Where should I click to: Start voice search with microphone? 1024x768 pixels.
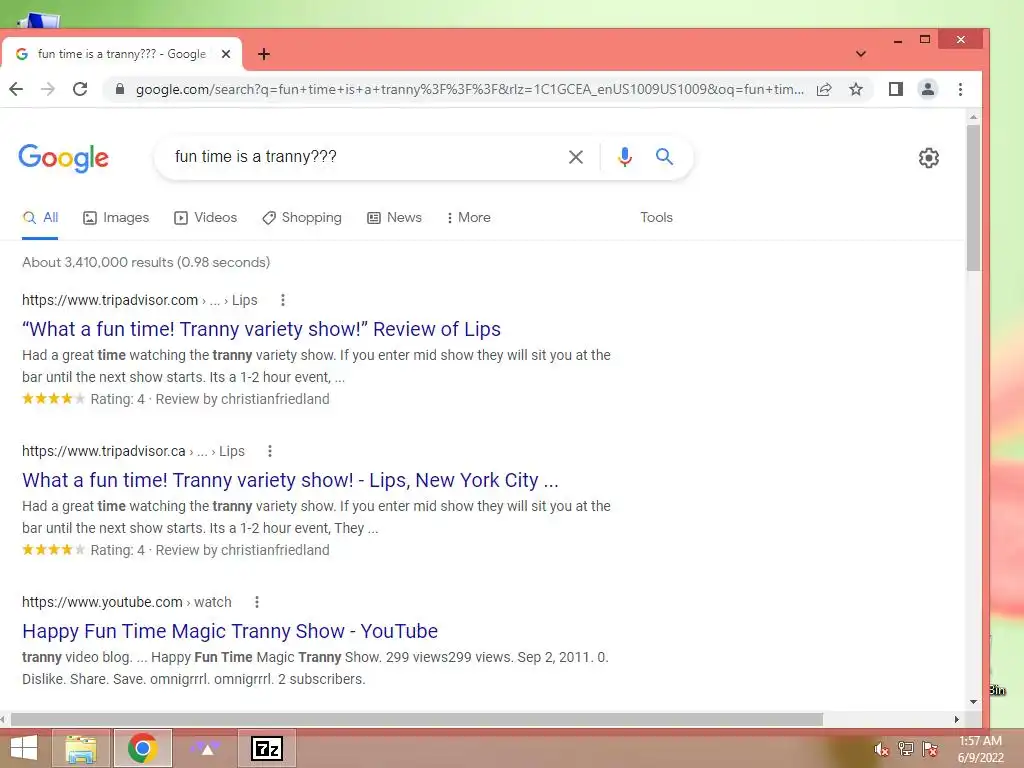[625, 157]
